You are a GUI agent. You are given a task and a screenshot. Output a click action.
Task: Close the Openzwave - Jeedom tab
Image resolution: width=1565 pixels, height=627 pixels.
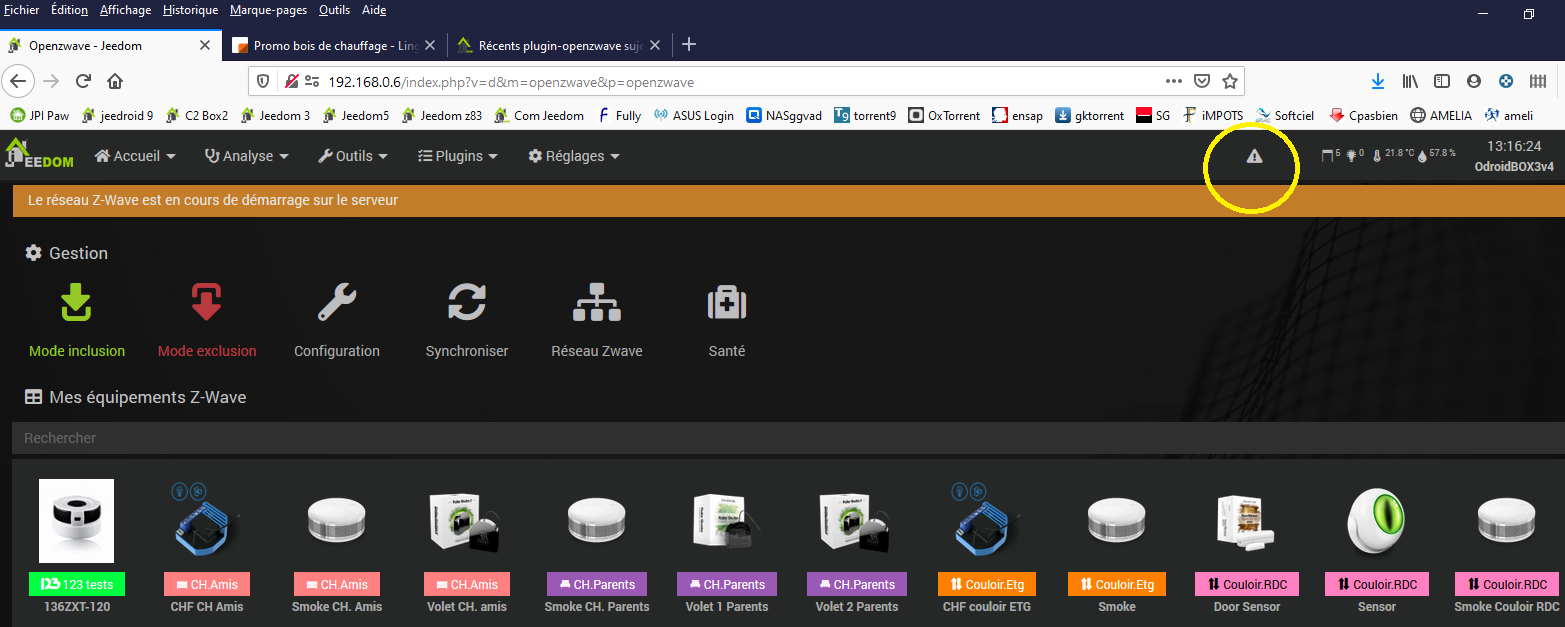click(x=205, y=45)
